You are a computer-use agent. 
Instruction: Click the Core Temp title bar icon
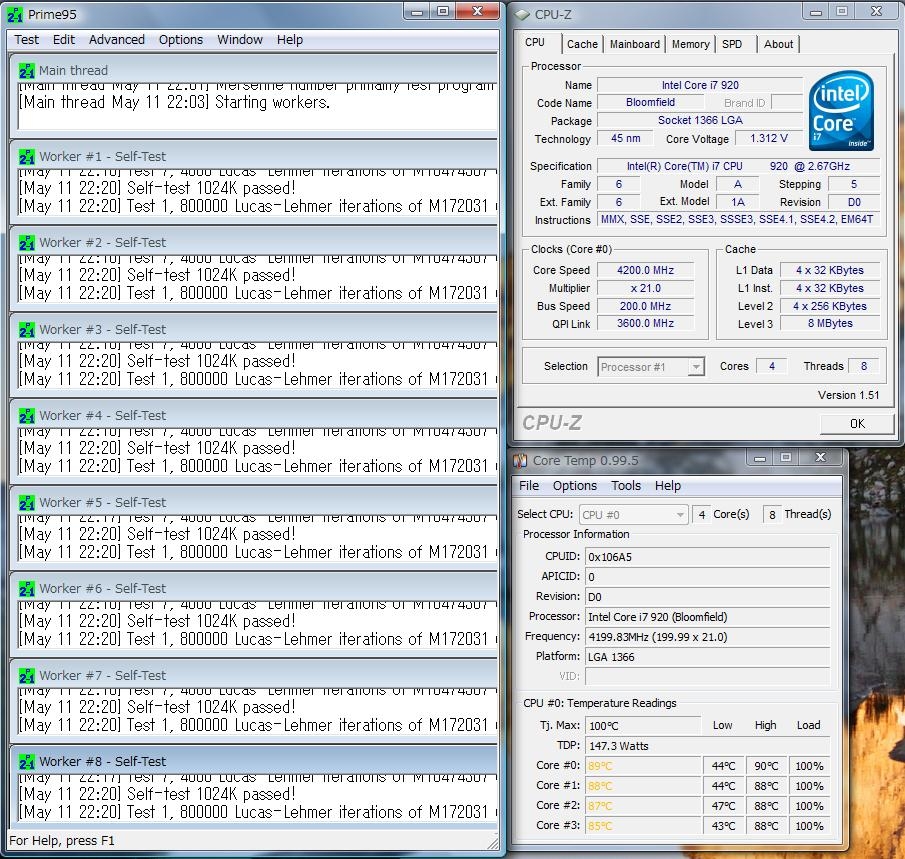point(520,461)
